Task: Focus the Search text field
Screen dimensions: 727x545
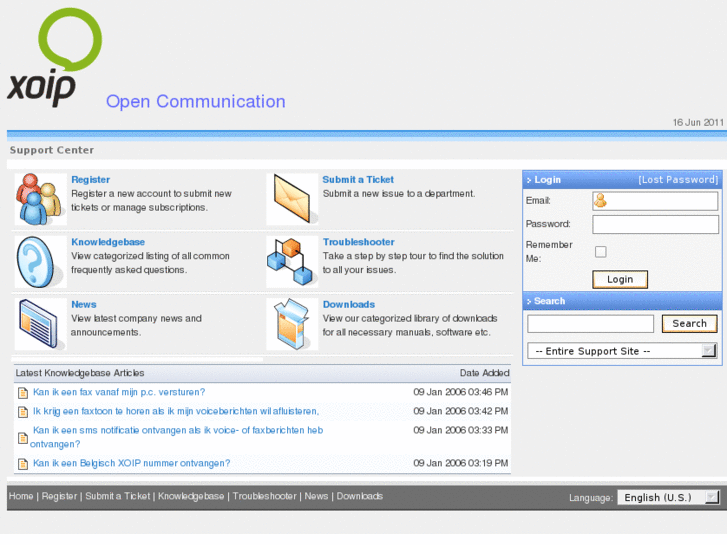Action: (590, 324)
